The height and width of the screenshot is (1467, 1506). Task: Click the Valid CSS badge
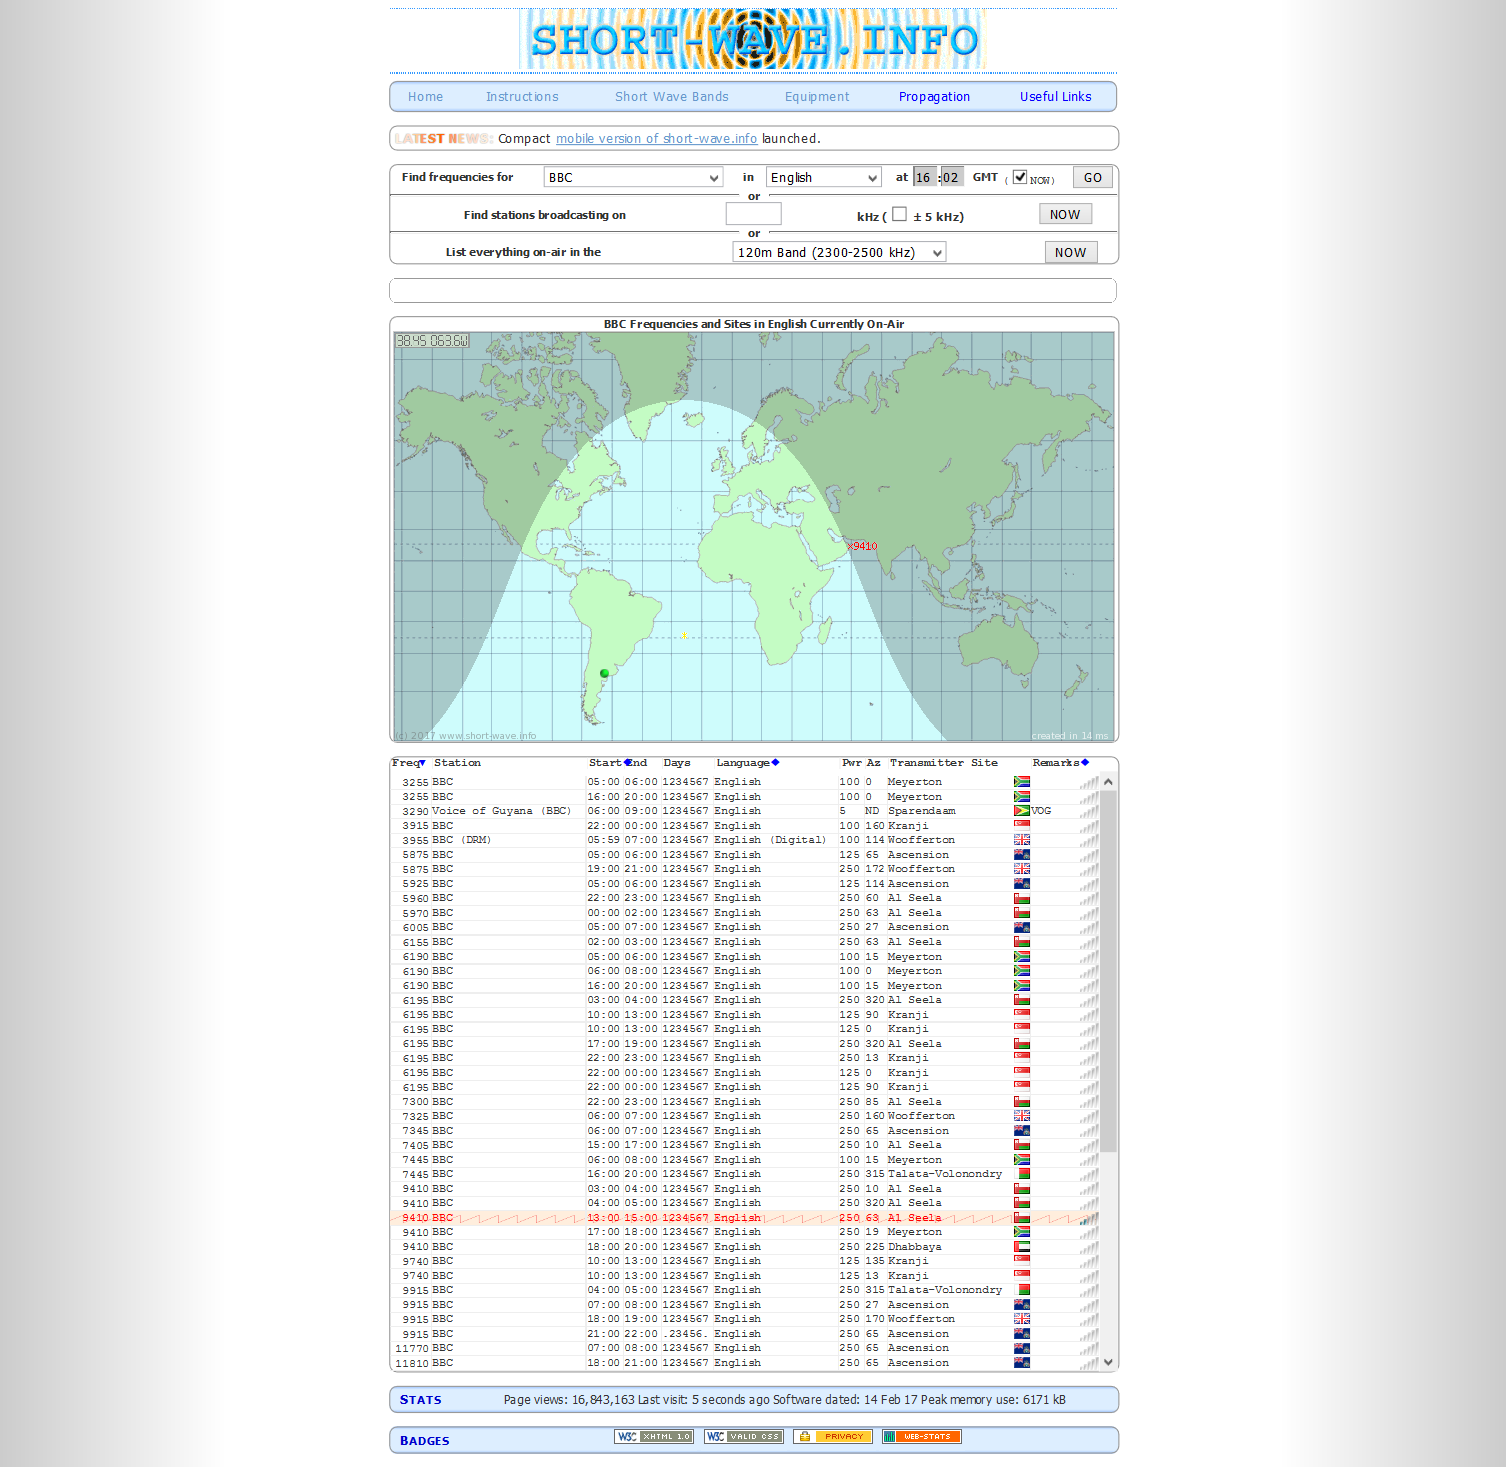pos(743,1436)
